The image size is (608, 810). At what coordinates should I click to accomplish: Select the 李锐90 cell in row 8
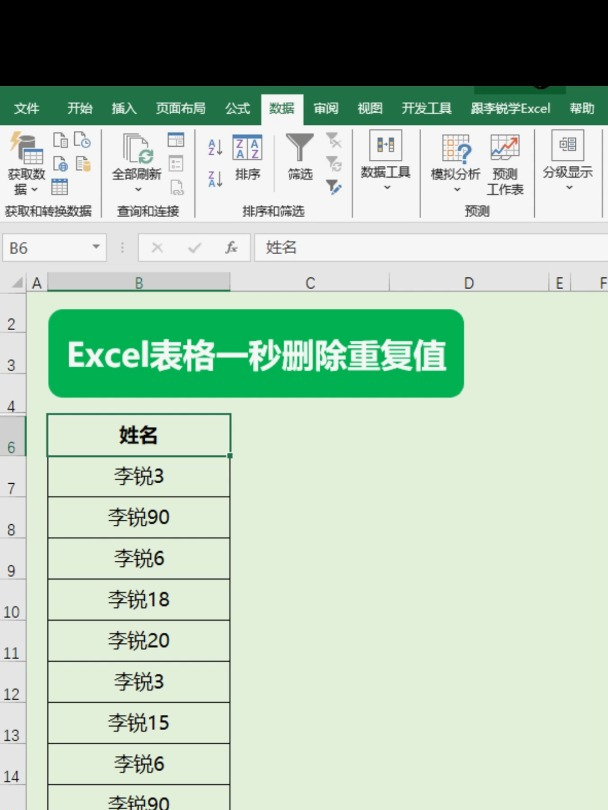click(138, 518)
